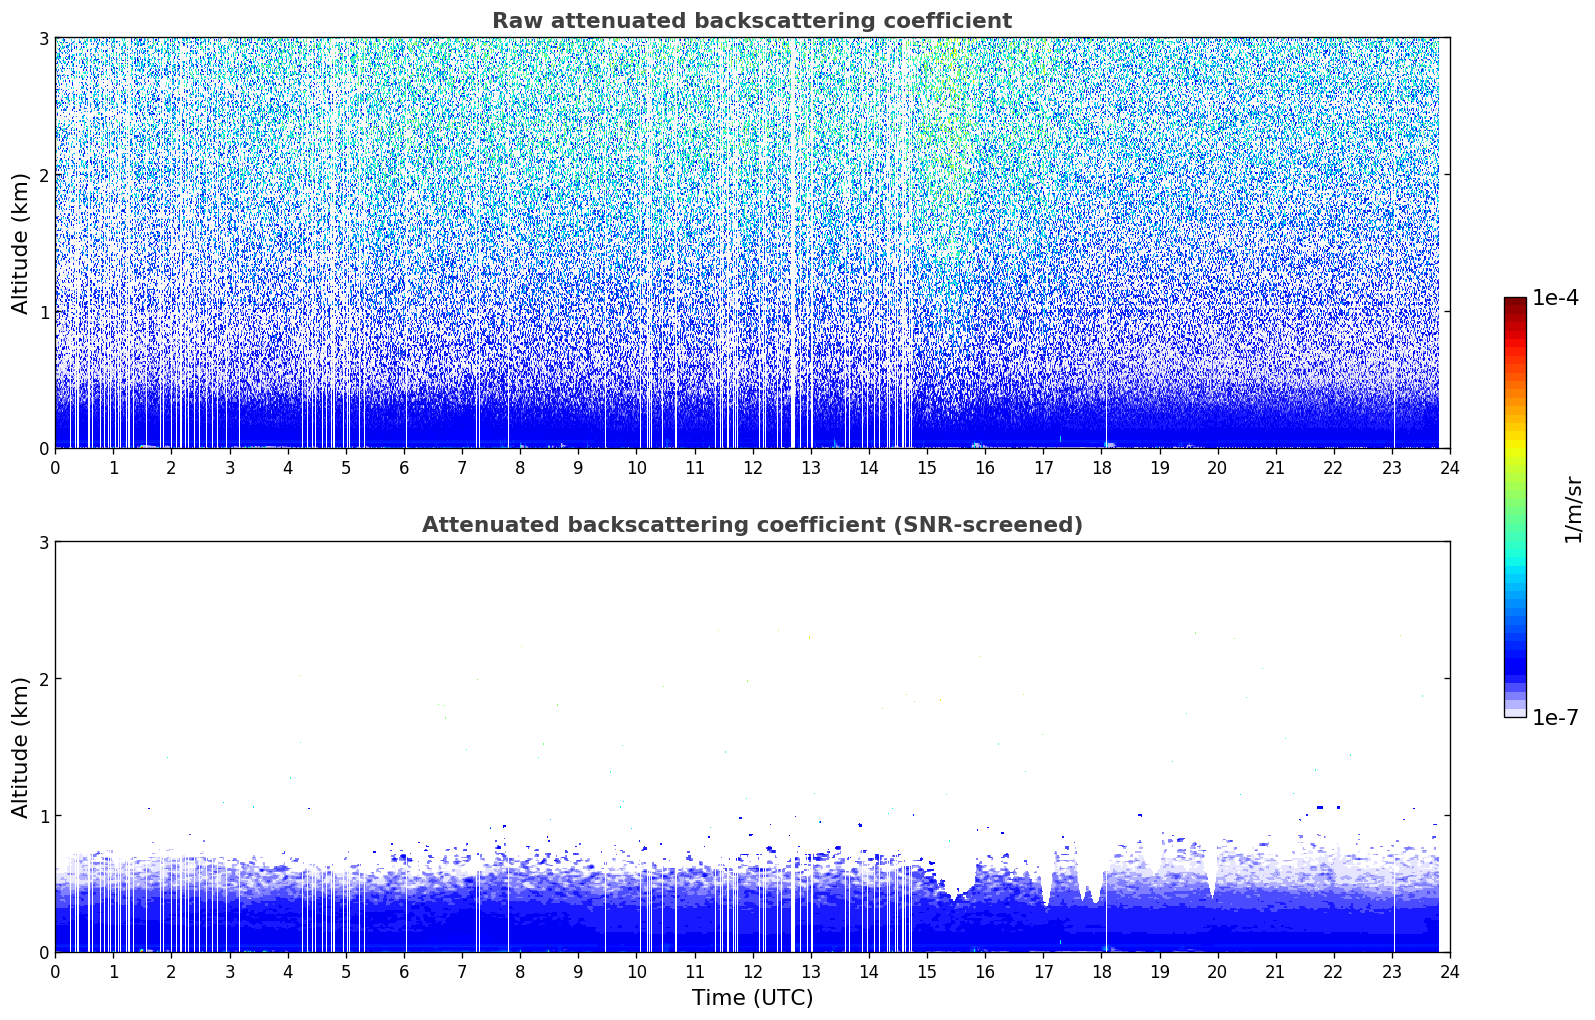This screenshot has width=1595, height=1020.
Task: Click the "1e-4" colorbar maximum label
Action: point(1555,298)
